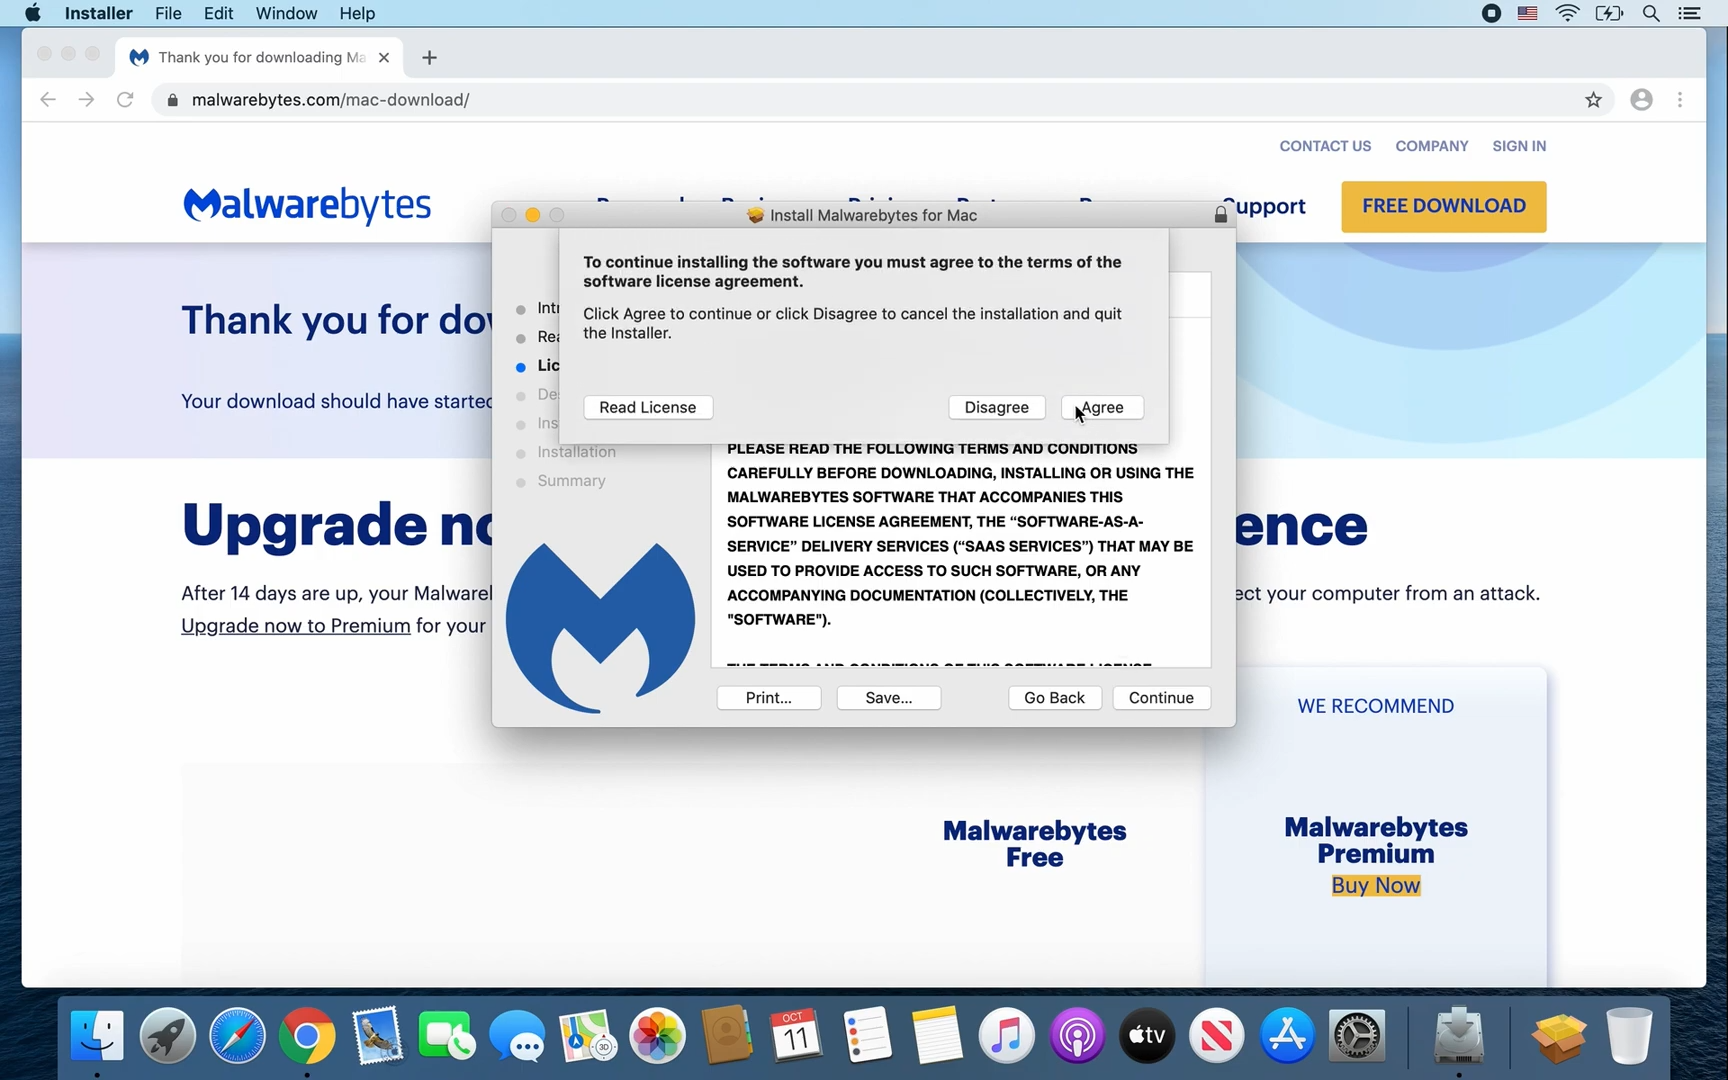Open Contacts from the Dock

tap(727, 1035)
